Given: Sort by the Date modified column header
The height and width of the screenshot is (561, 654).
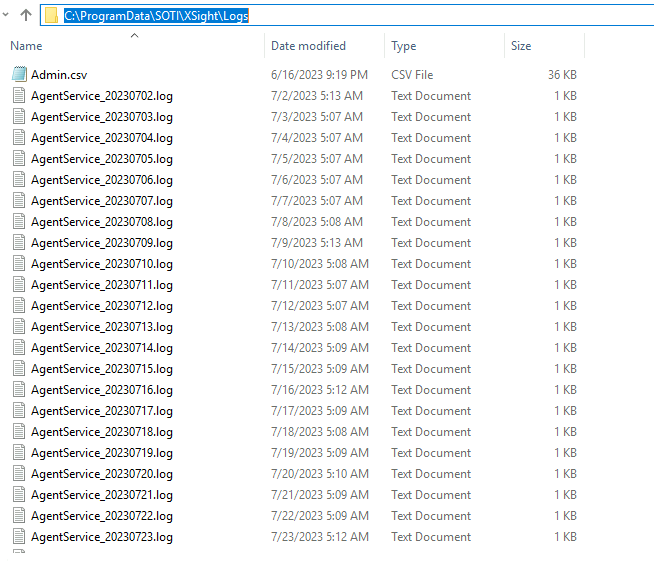Looking at the screenshot, I should (x=308, y=46).
